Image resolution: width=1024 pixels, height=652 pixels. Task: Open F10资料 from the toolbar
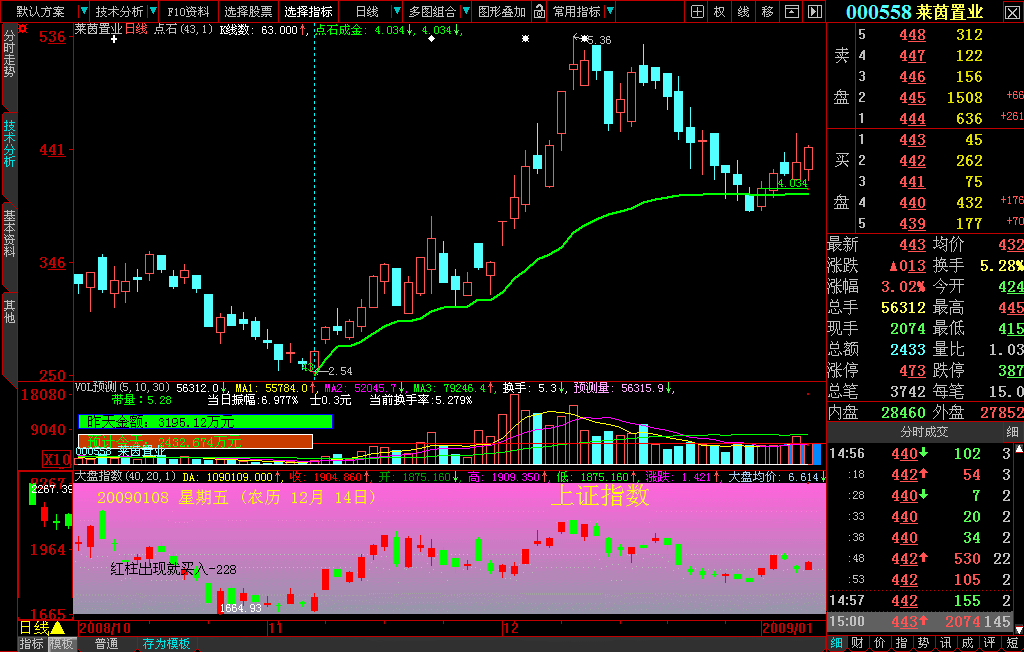pyautogui.click(x=188, y=12)
